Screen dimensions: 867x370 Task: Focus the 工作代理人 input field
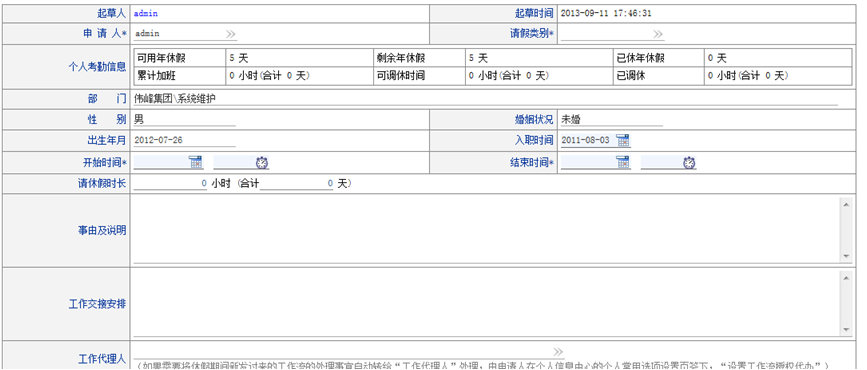click(x=342, y=351)
